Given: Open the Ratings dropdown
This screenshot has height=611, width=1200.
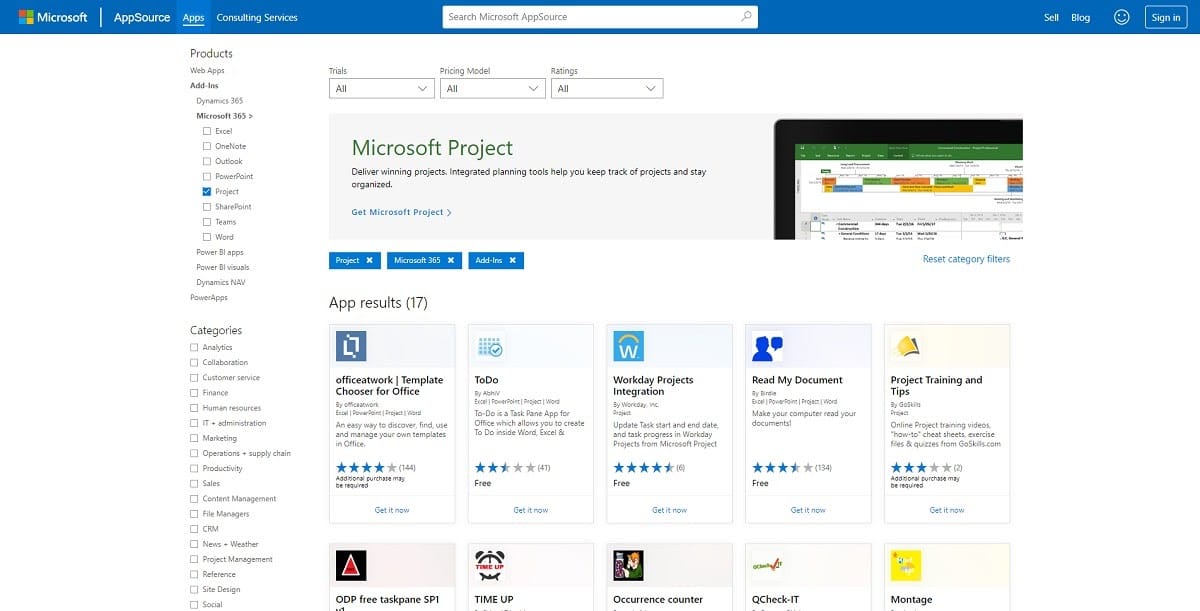Looking at the screenshot, I should pos(606,88).
